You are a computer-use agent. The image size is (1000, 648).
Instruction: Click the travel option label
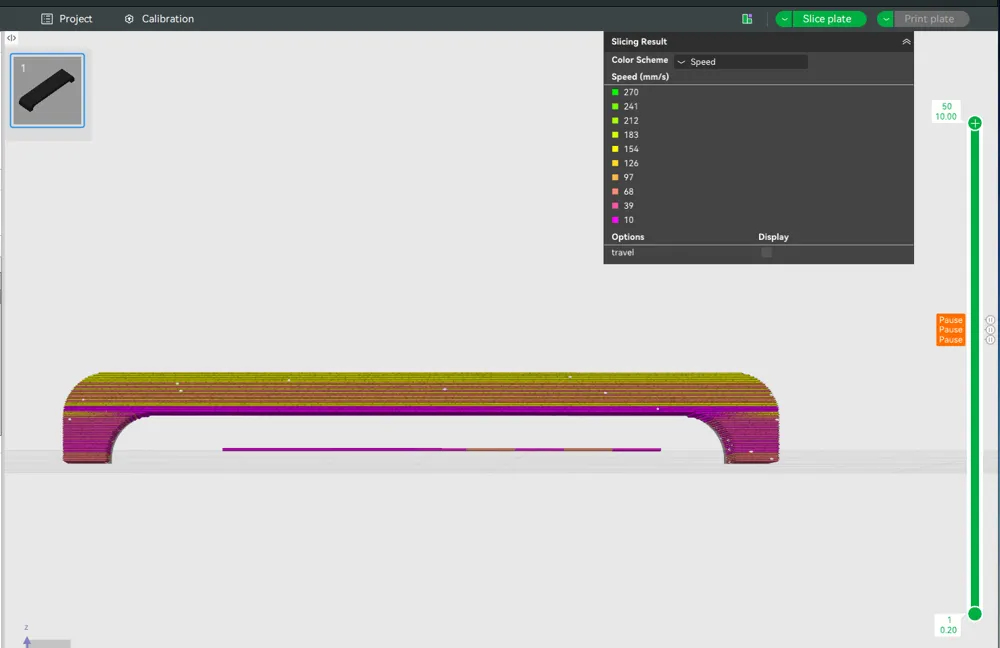622,253
